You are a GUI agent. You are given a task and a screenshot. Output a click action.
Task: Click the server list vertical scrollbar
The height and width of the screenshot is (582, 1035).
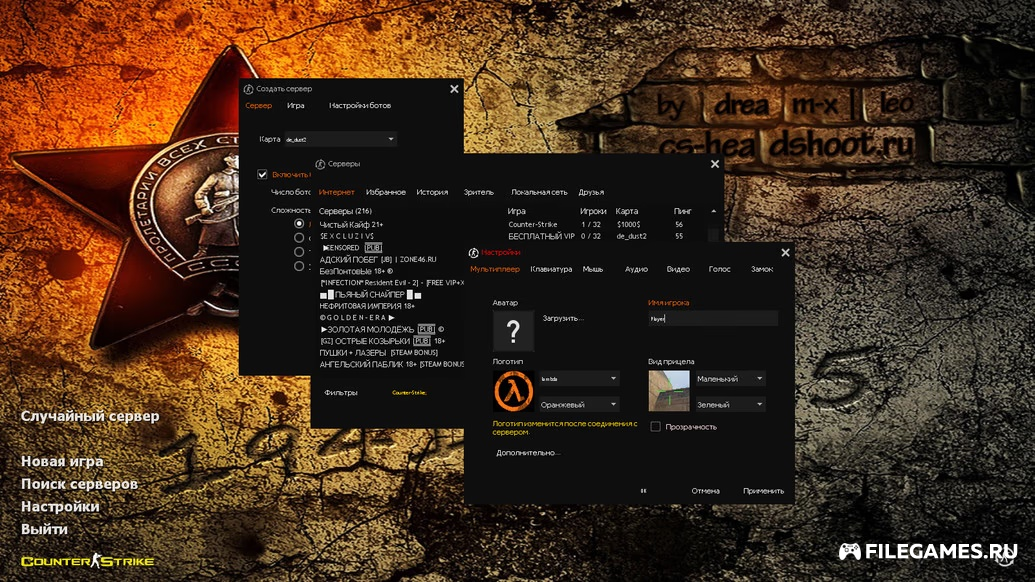tap(714, 236)
